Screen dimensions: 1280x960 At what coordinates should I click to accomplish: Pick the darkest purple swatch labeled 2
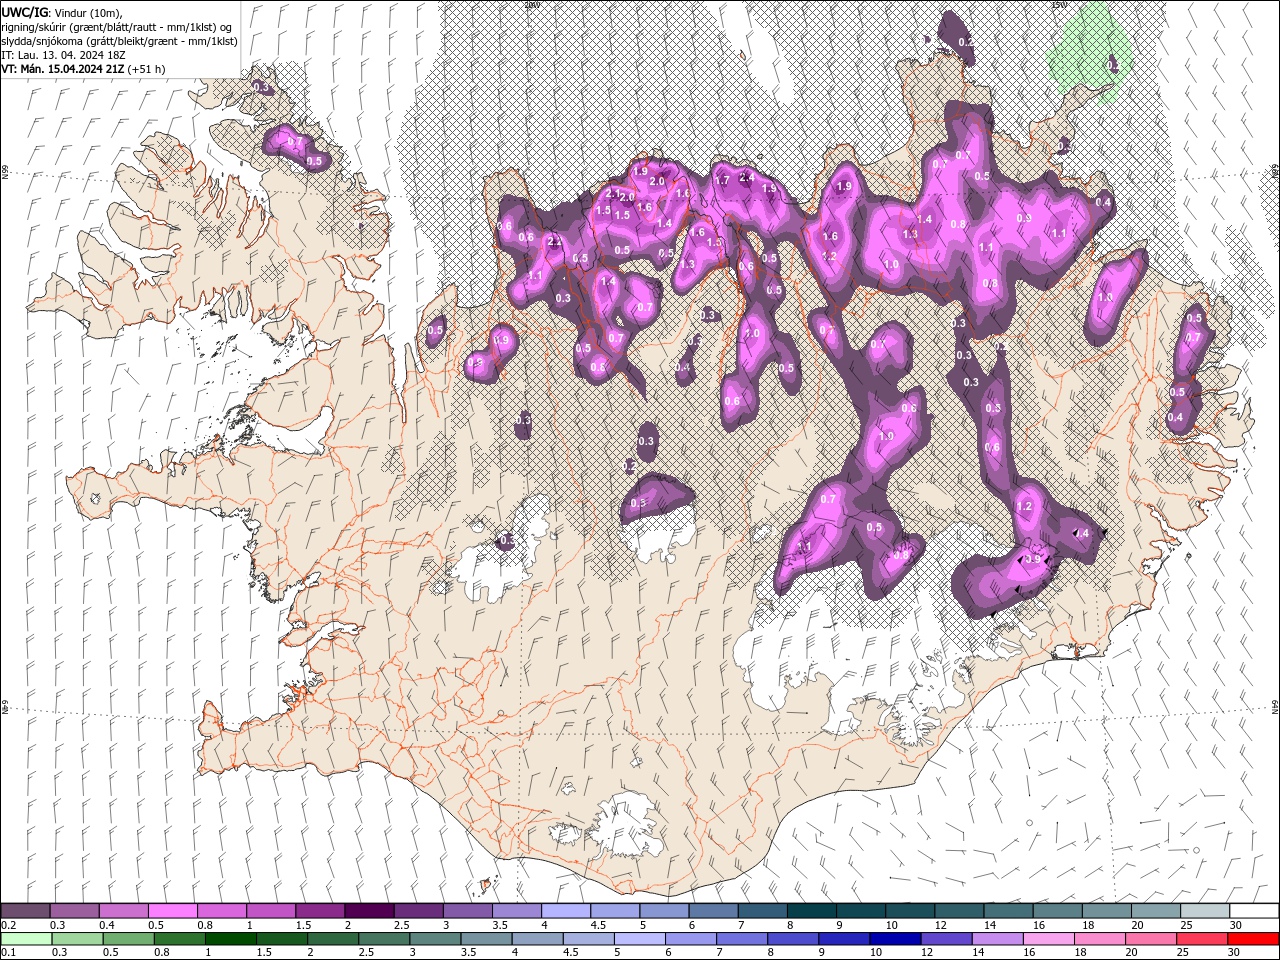368,910
